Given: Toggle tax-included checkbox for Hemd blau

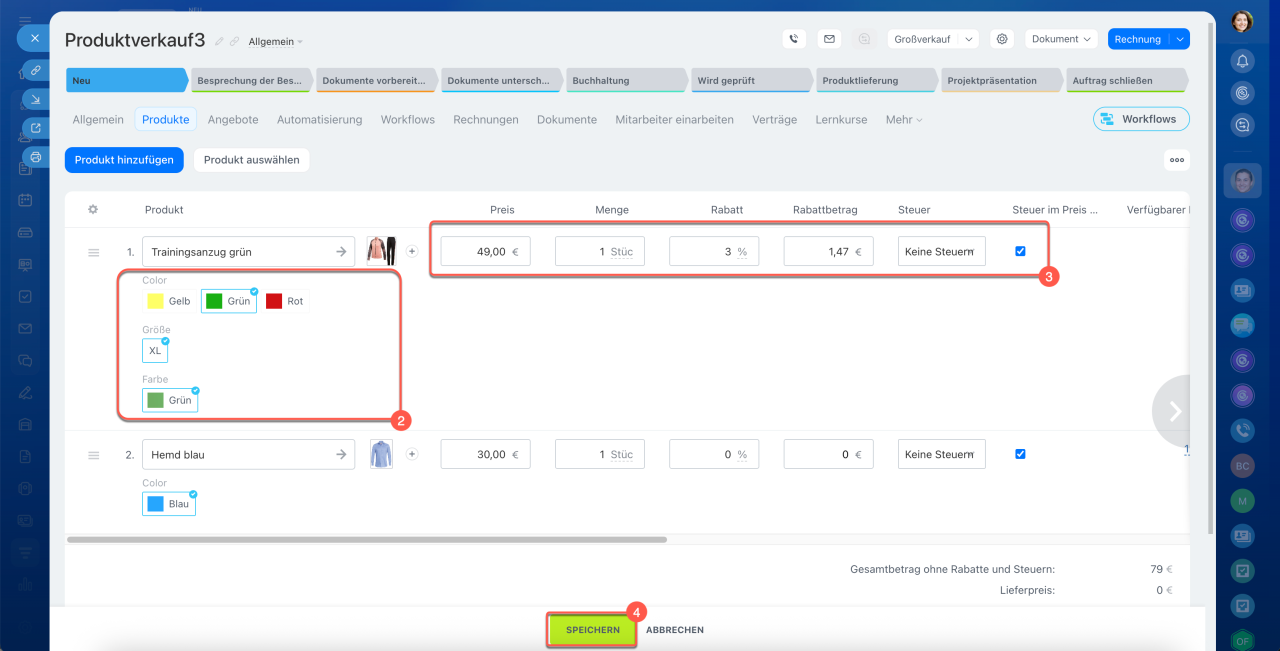Looking at the screenshot, I should click(x=1020, y=453).
